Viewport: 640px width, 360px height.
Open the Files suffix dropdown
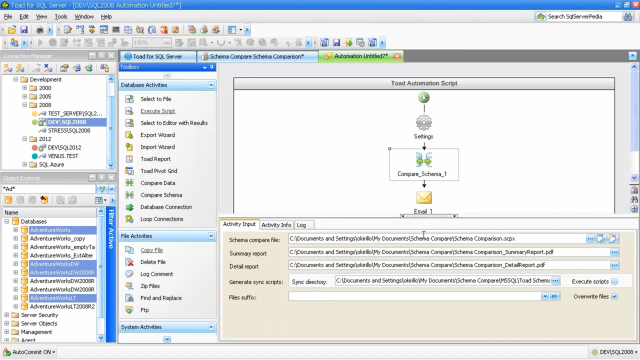click(545, 297)
